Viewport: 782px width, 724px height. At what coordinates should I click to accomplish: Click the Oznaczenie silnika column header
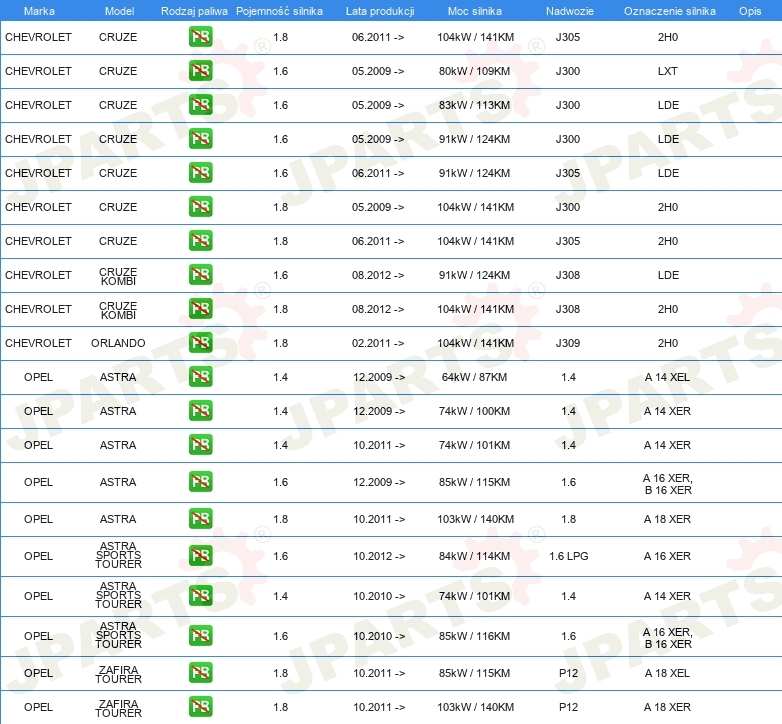[669, 10]
